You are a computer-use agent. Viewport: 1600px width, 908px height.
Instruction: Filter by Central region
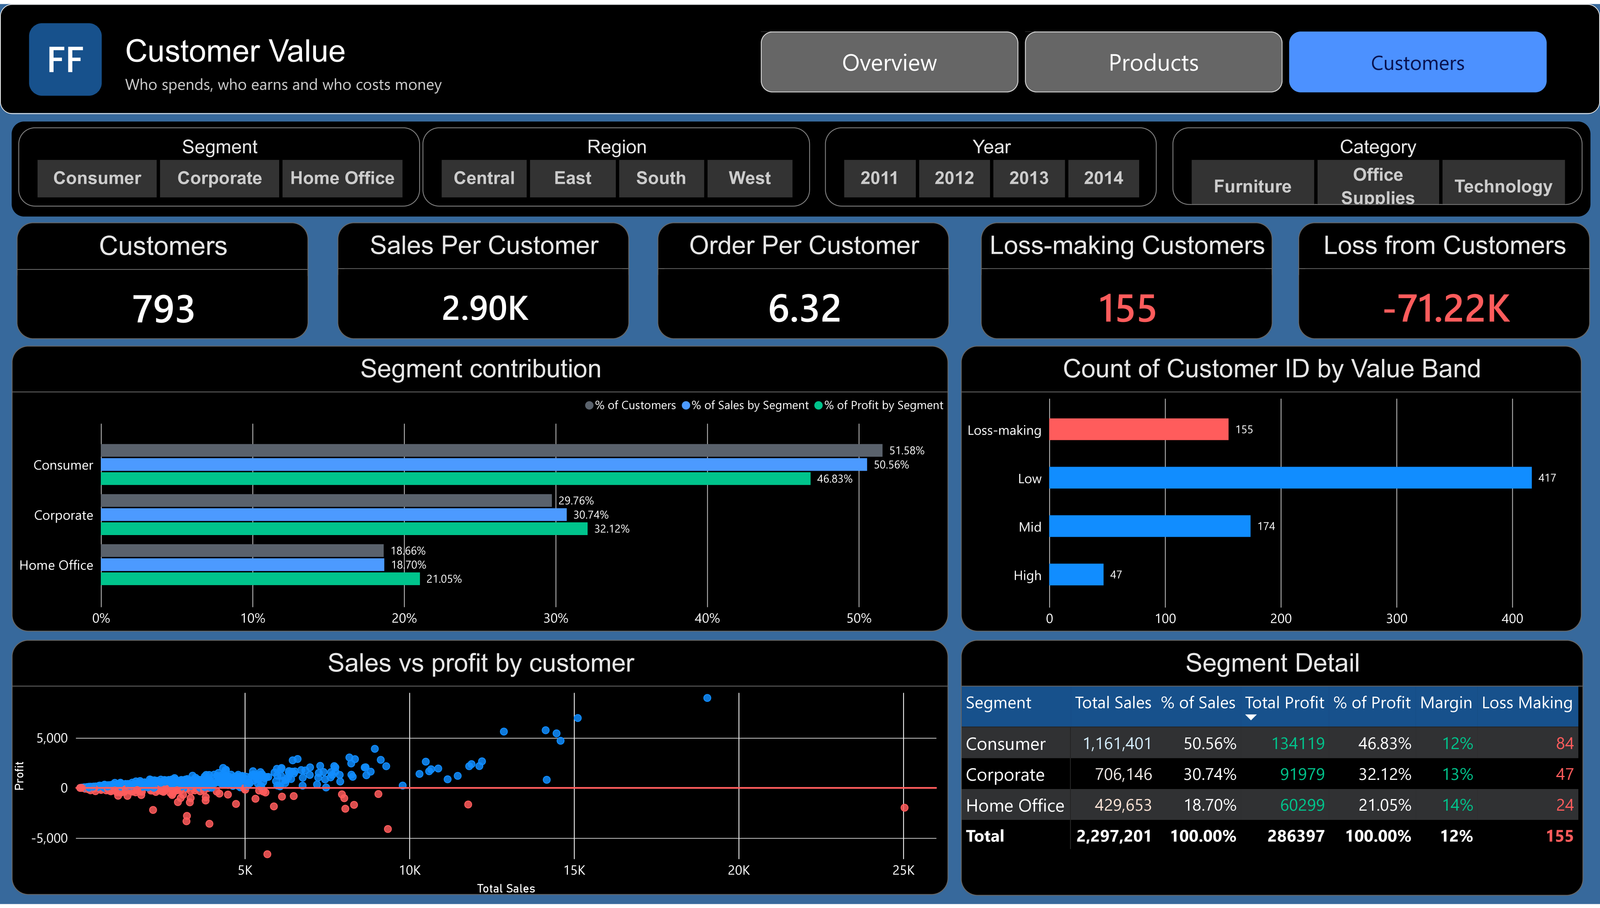484,178
